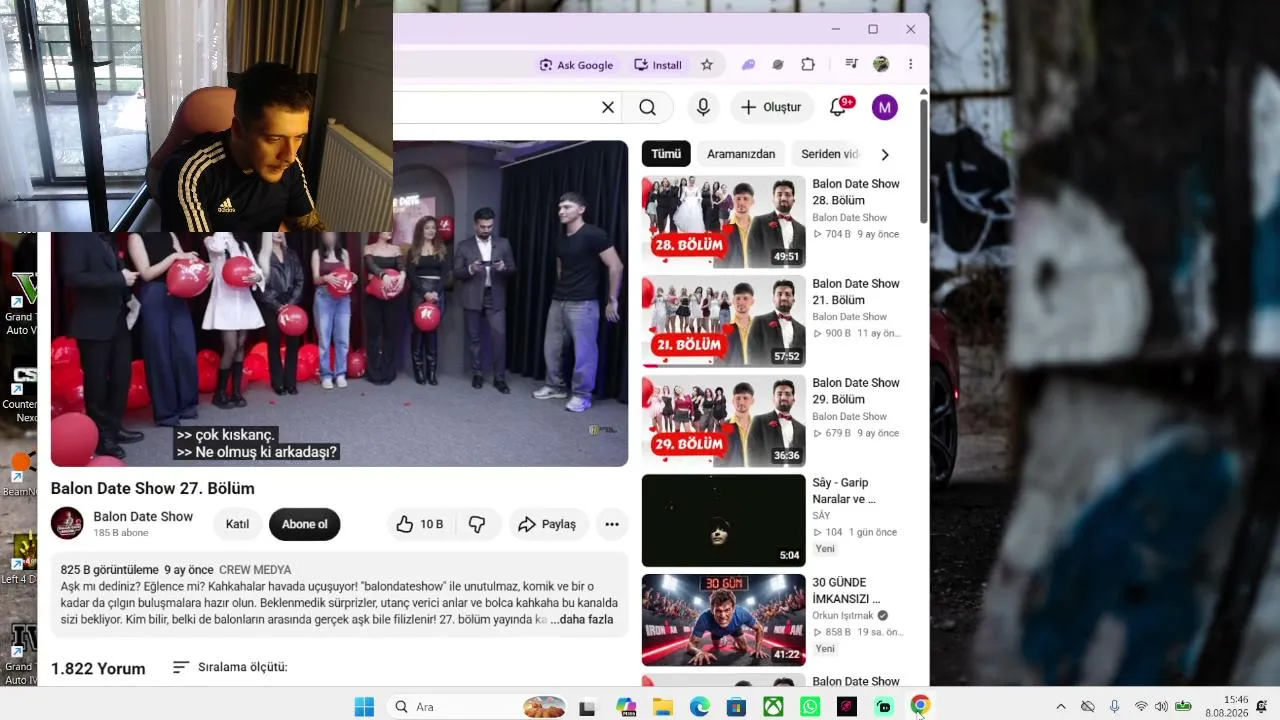The image size is (1280, 720).
Task: Like the video with thumbs up
Action: coord(418,524)
